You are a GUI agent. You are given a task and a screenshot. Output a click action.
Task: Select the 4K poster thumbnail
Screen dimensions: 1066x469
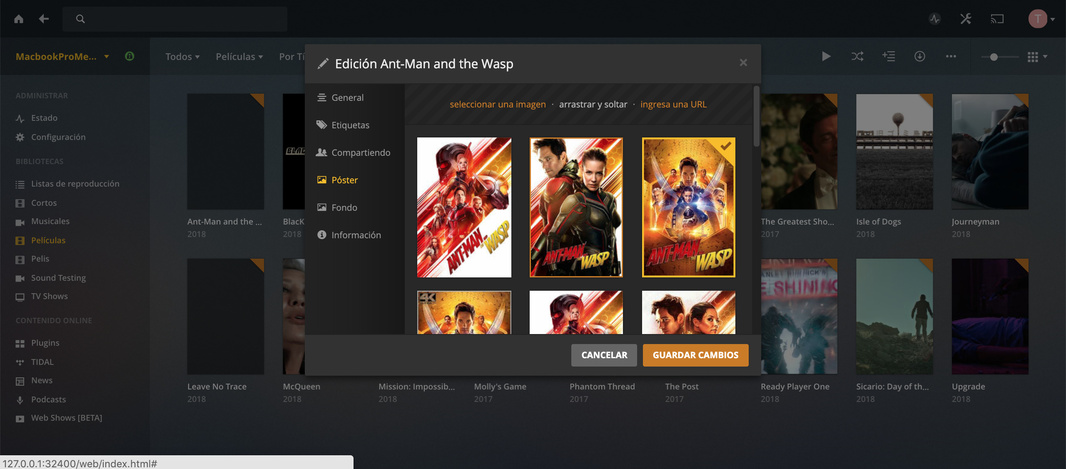[x=464, y=312]
